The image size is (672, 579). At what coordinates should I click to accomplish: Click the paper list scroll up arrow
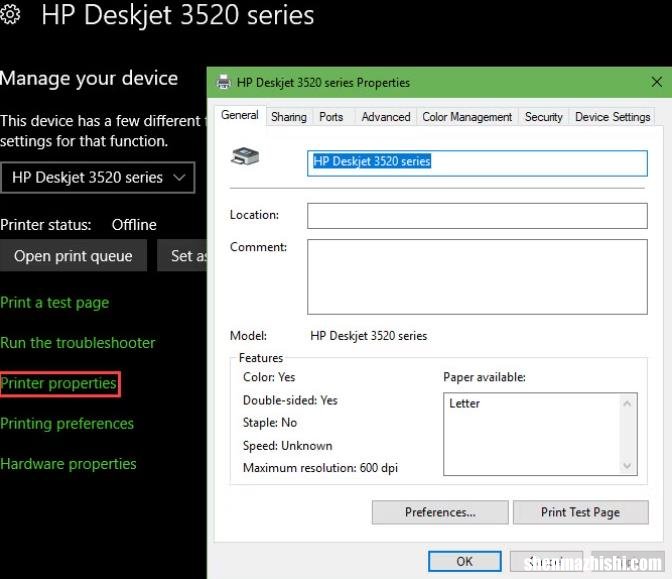pos(627,403)
